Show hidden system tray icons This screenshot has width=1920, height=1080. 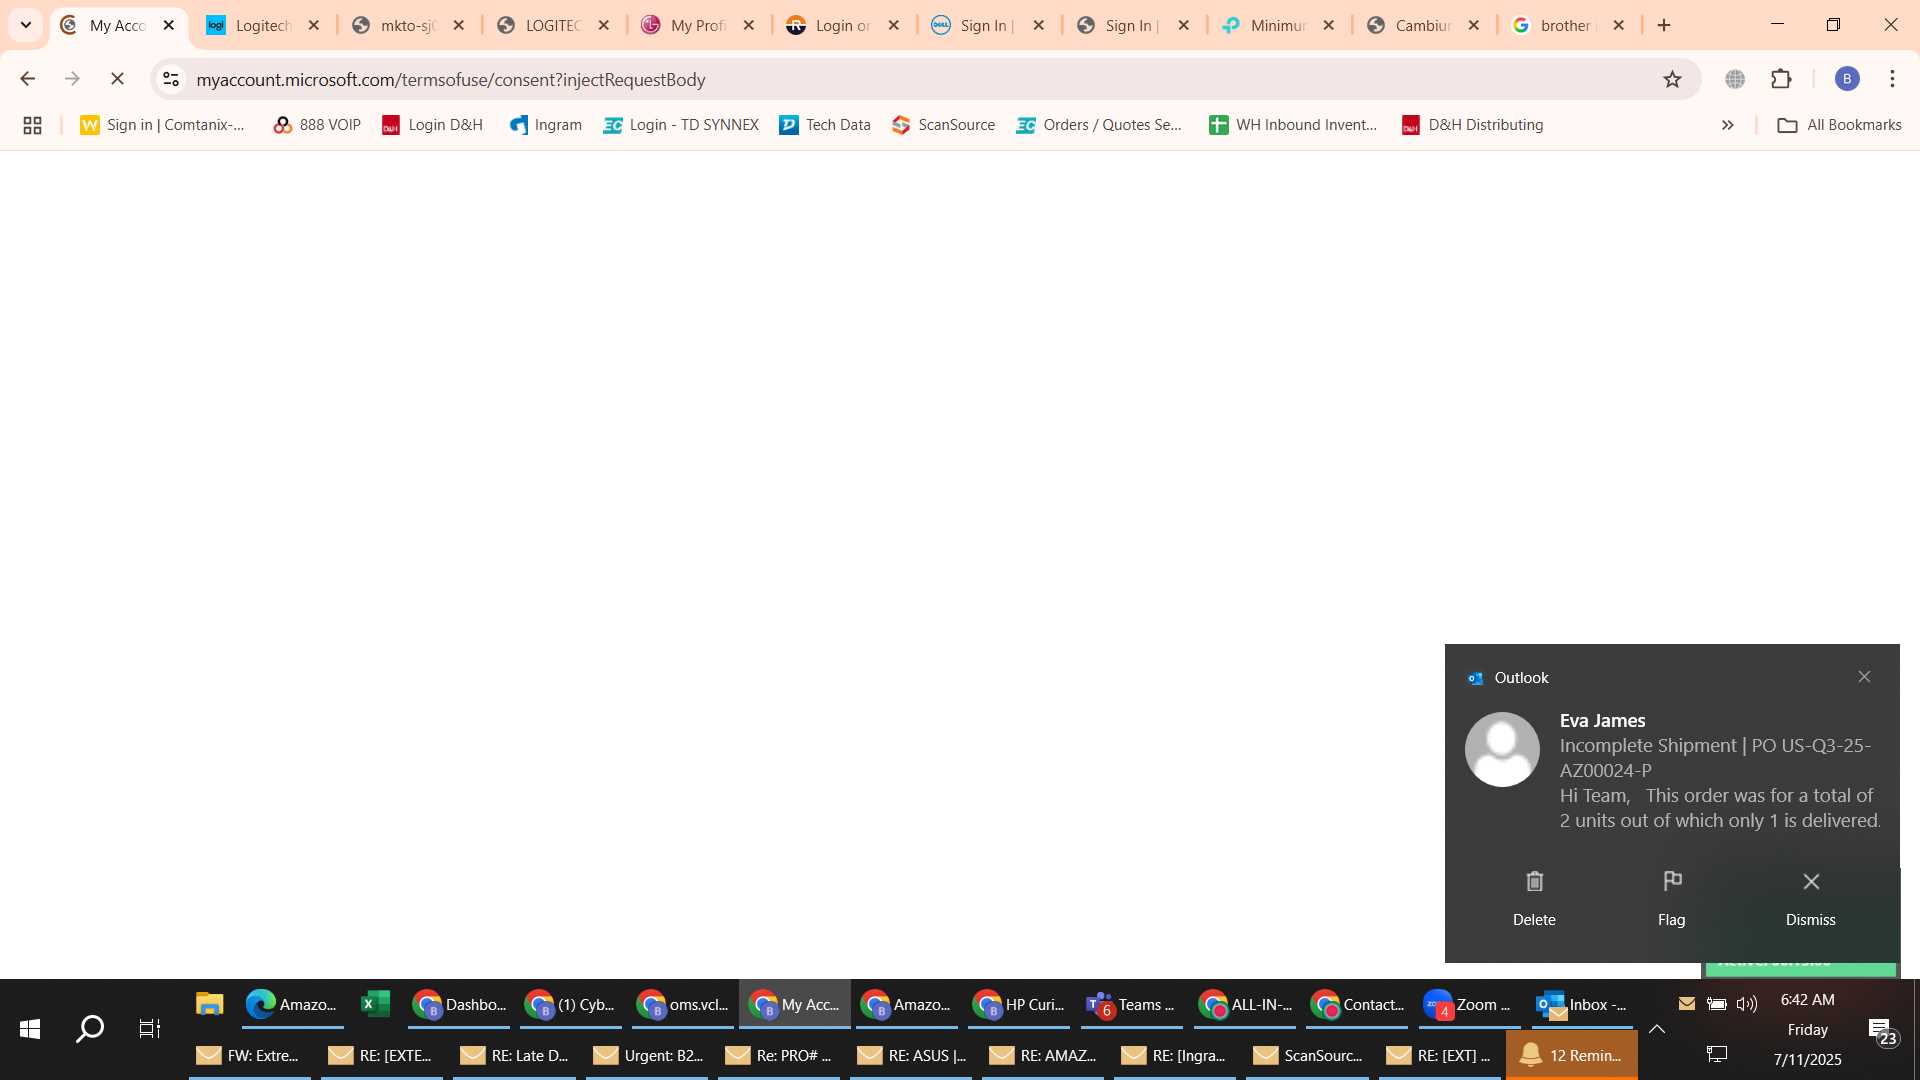coord(1657,1029)
